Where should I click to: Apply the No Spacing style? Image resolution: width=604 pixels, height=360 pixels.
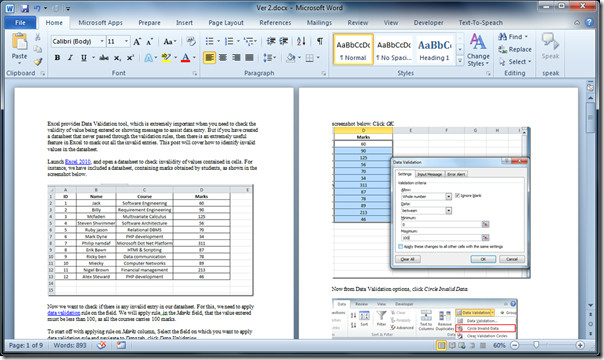pos(394,50)
